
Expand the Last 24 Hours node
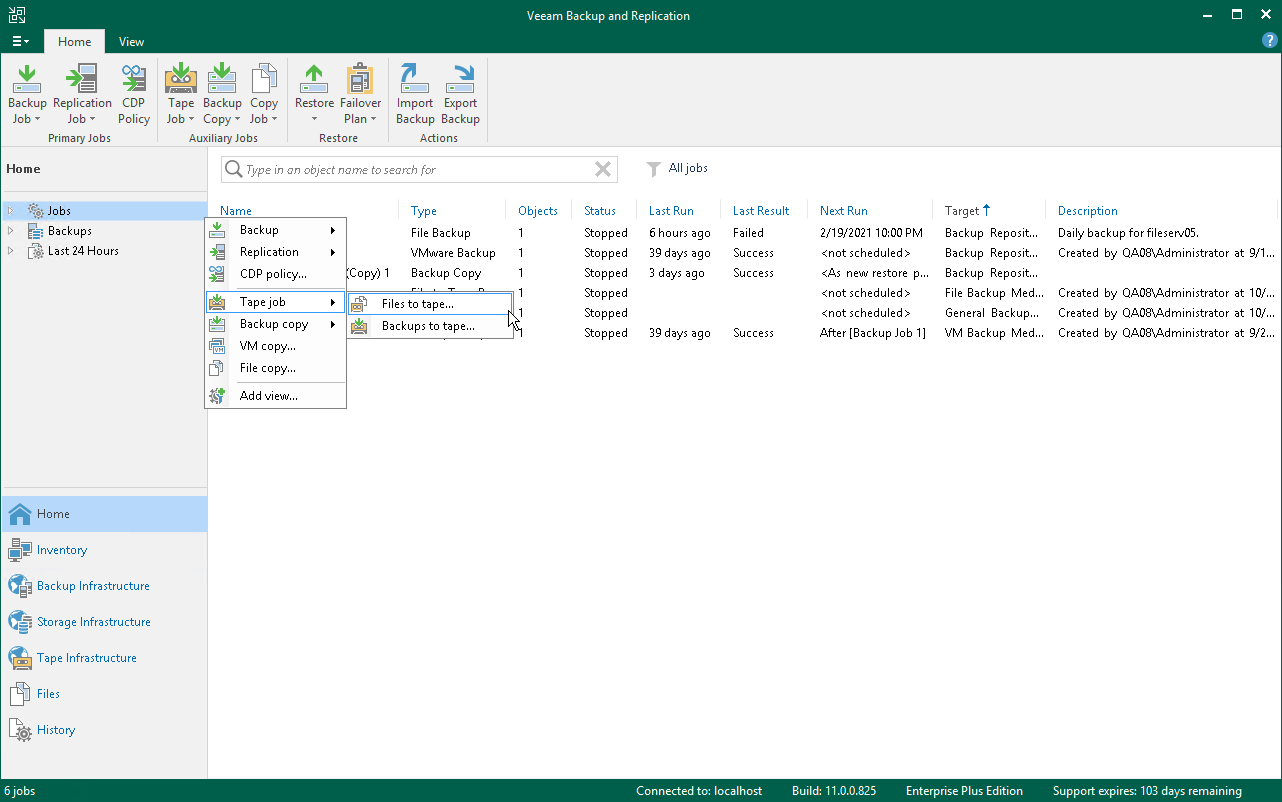12,251
